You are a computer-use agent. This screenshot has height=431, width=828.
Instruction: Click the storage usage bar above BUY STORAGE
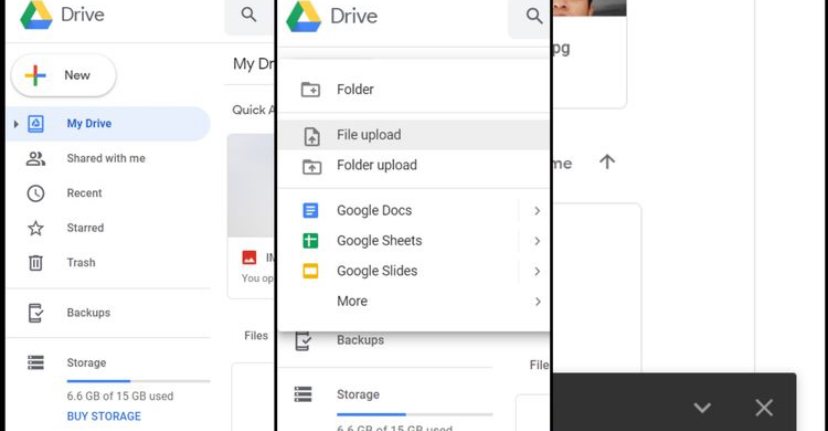[x=138, y=381]
